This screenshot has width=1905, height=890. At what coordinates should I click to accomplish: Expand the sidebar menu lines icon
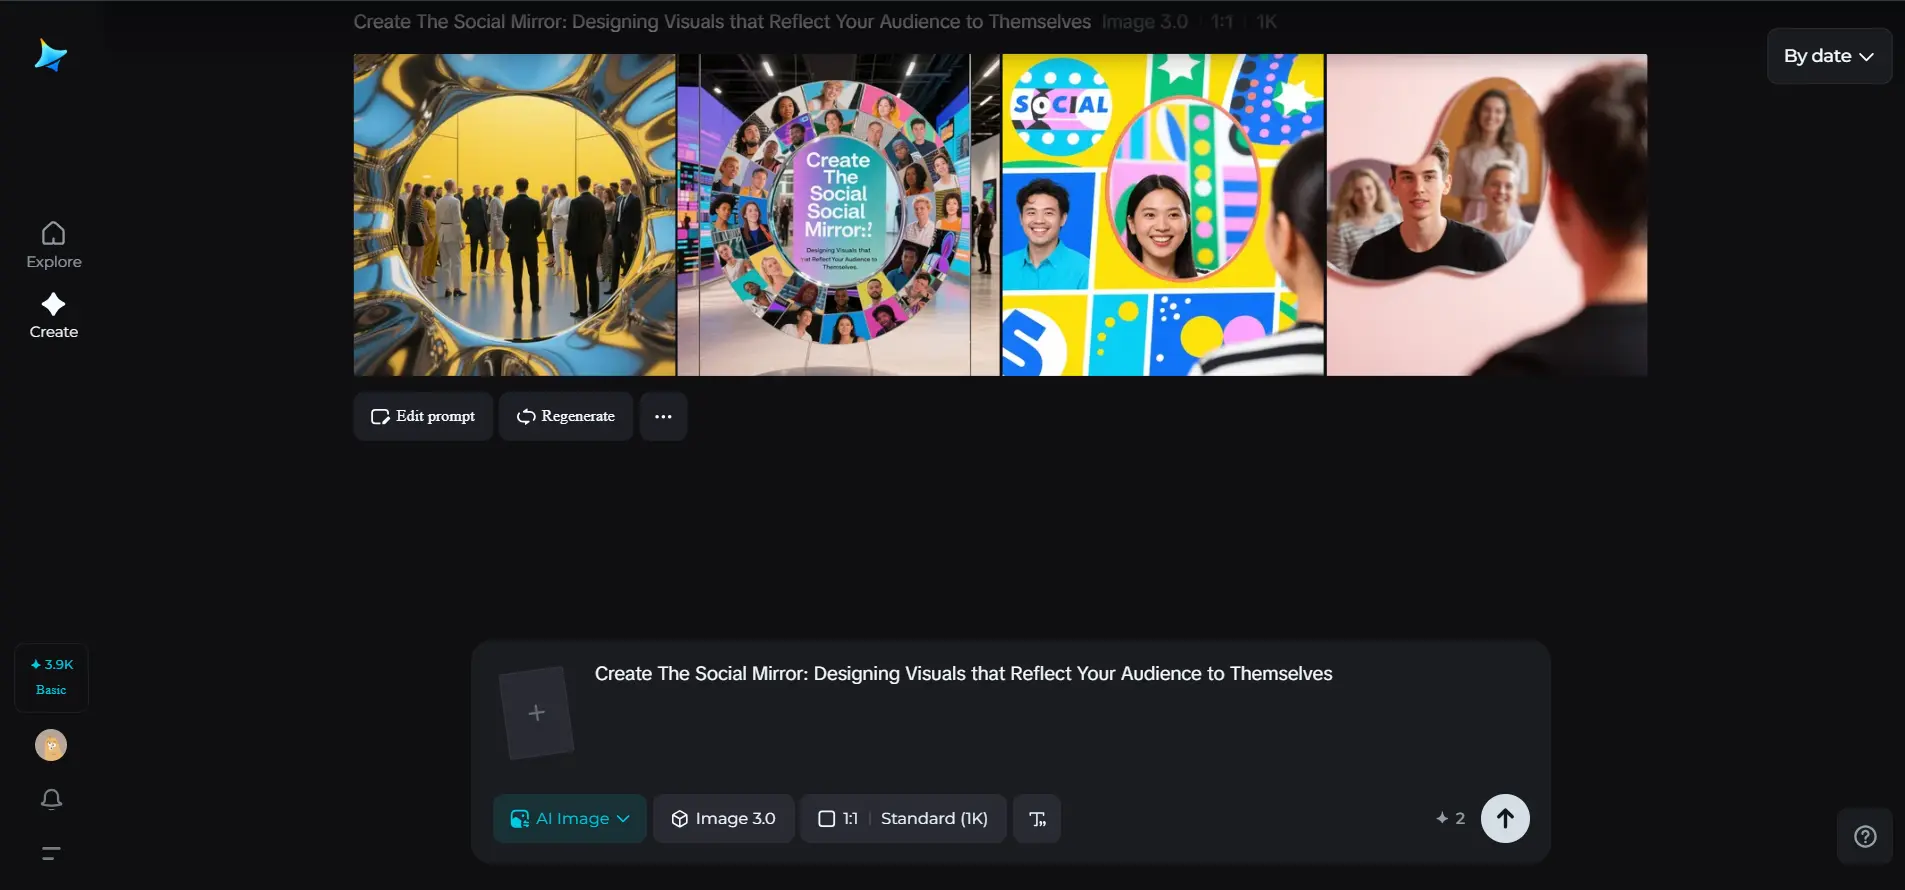(51, 853)
